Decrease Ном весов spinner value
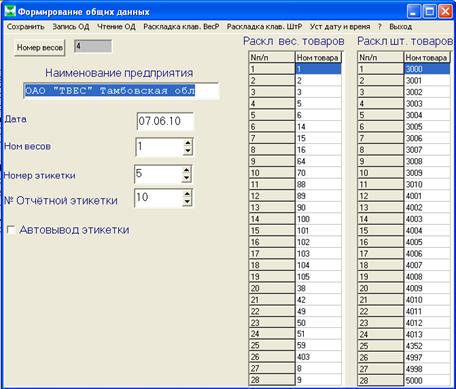The image size is (456, 389). coord(188,151)
